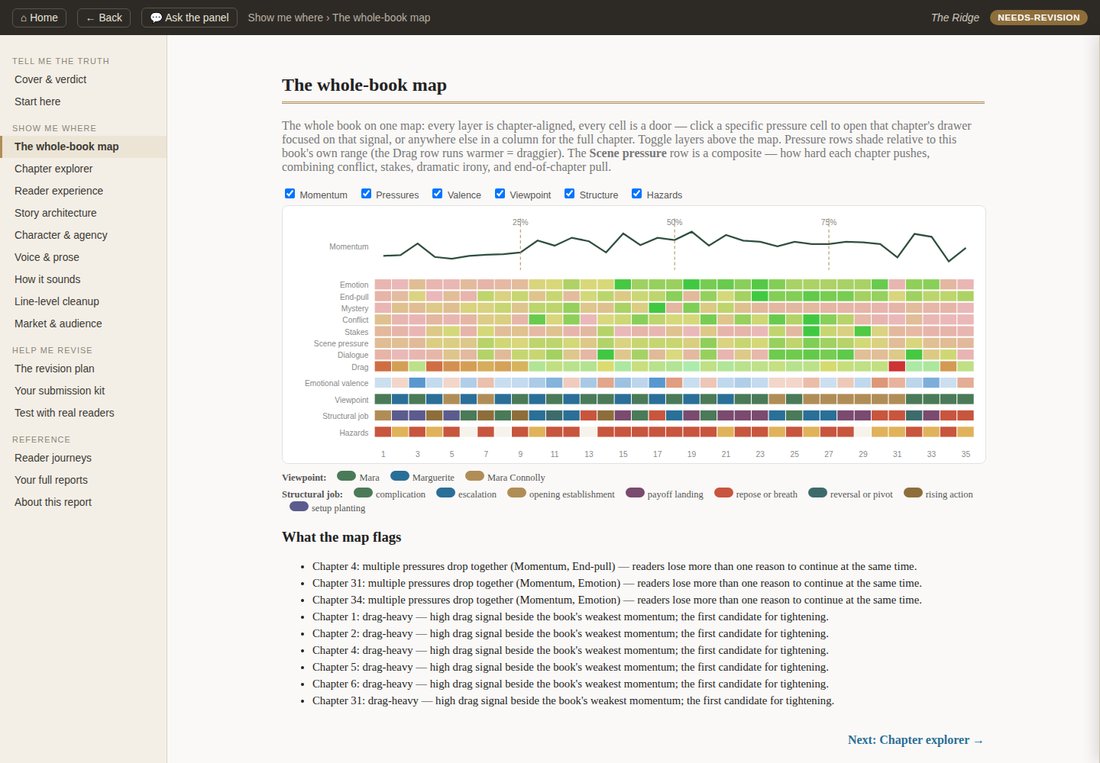Select the Mara viewpoint legend swatch
Image resolution: width=1100 pixels, height=763 pixels.
coord(347,476)
